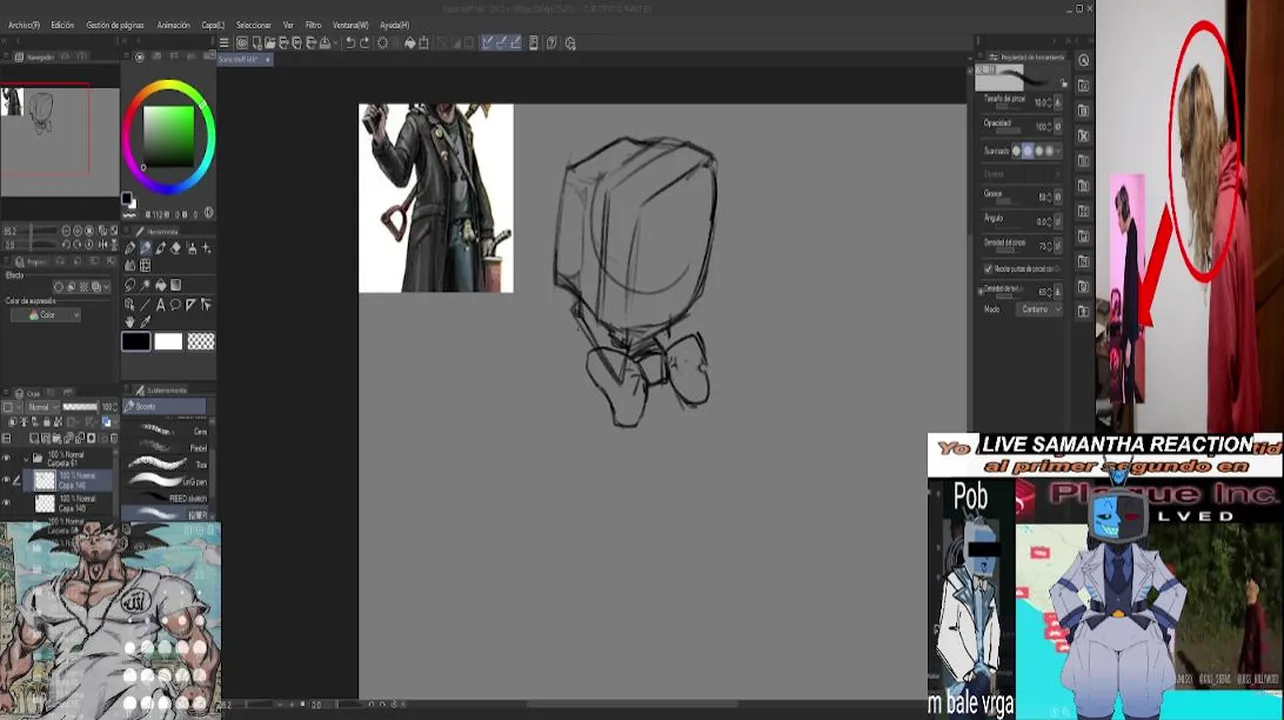Open the Ventana(W) menu
Image resolution: width=1284 pixels, height=720 pixels.
tap(350, 25)
